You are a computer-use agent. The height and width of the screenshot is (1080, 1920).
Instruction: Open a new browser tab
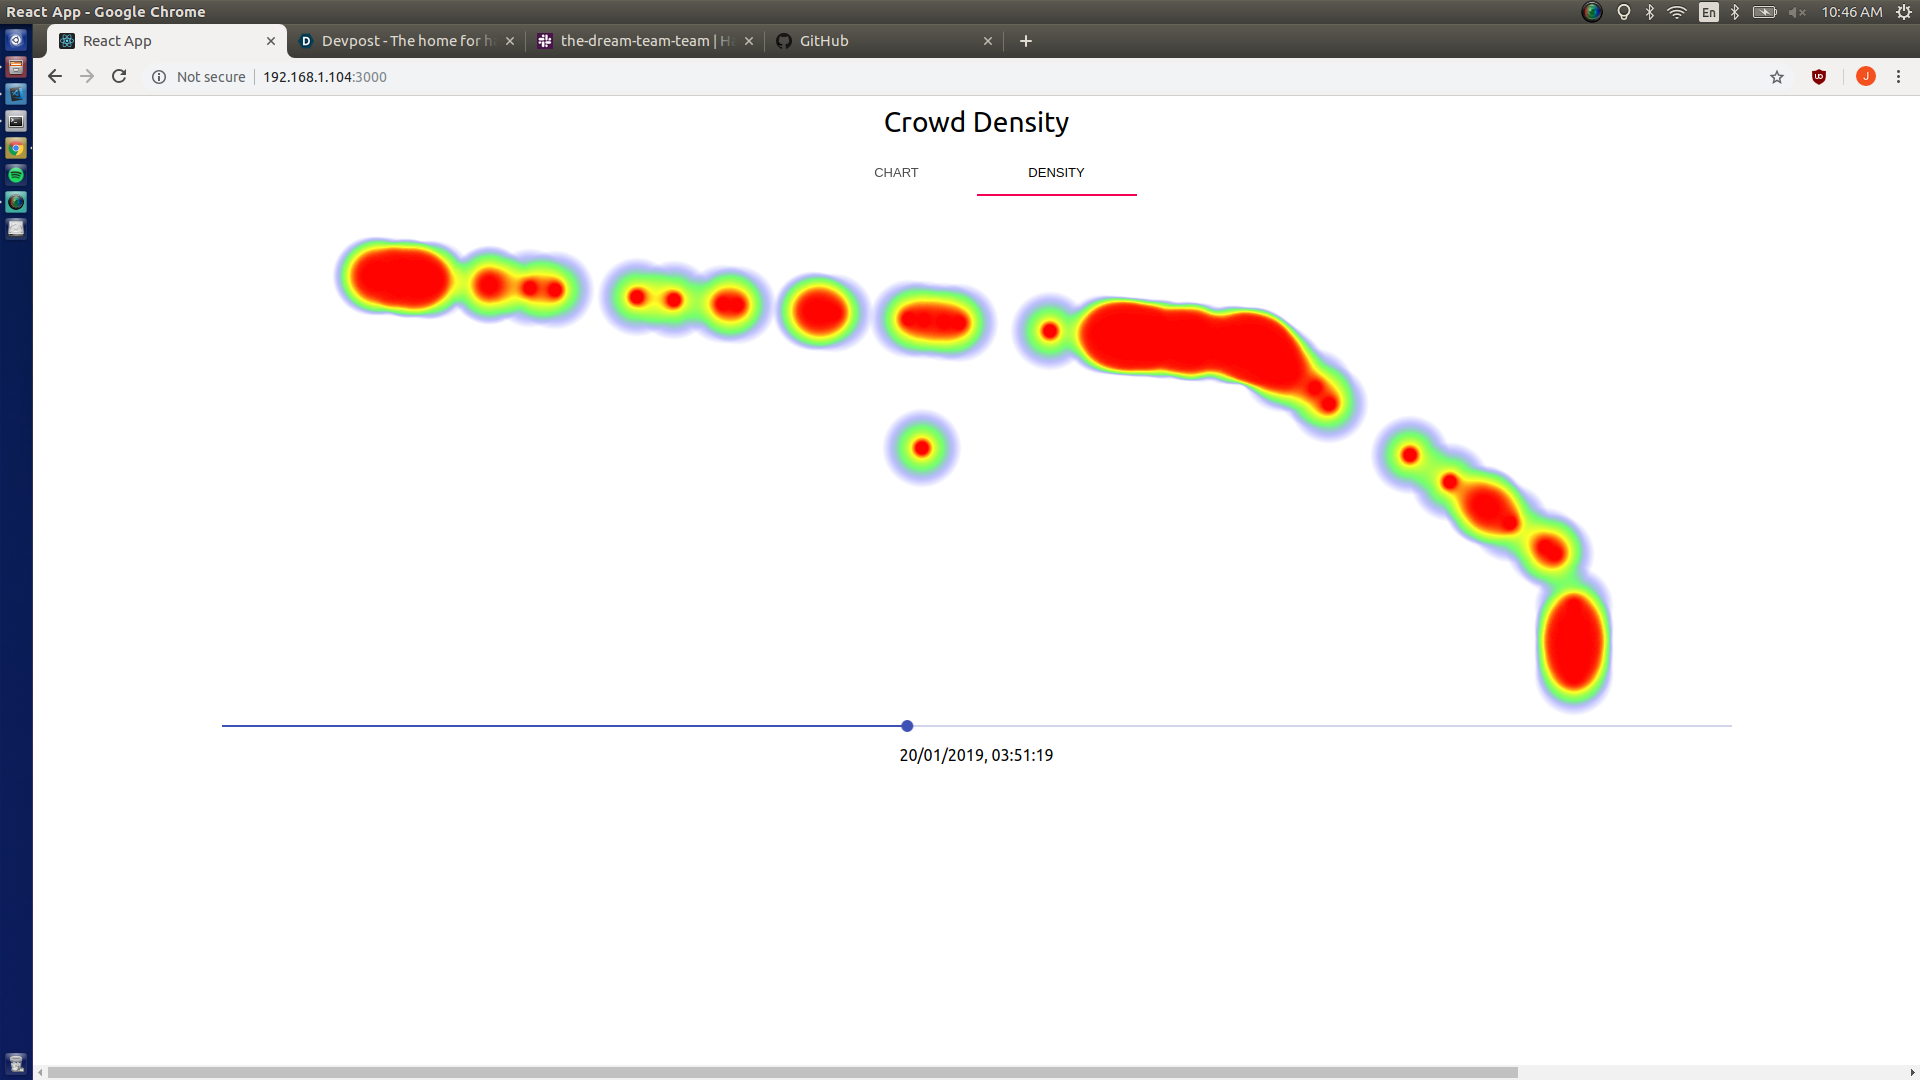coord(1025,41)
